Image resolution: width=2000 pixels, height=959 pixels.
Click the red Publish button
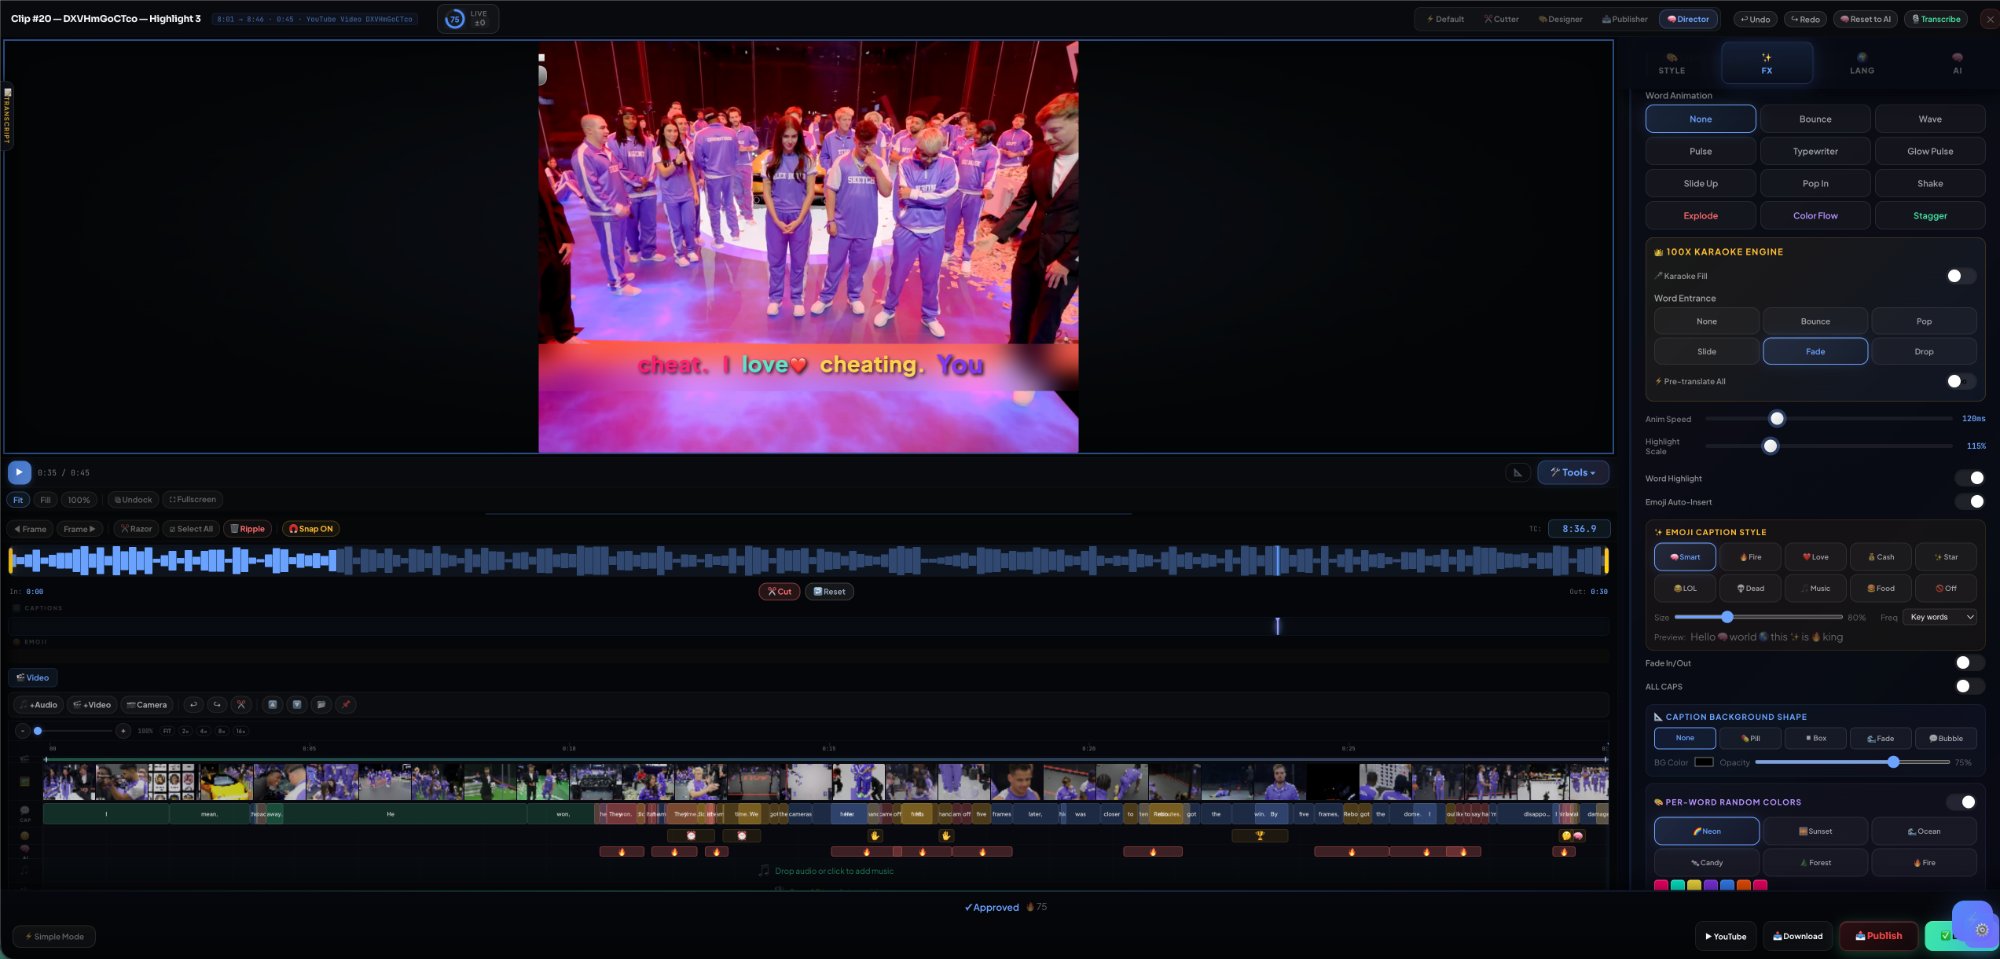coord(1878,936)
